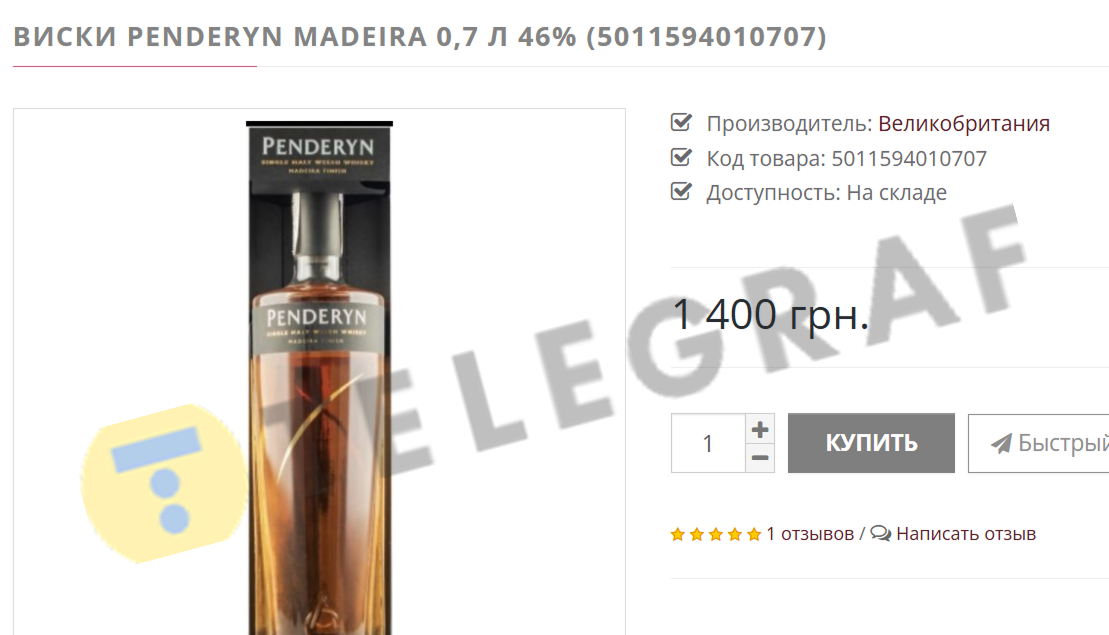Click the product code 5011594010707 text
The height and width of the screenshot is (635, 1109).
pos(909,158)
